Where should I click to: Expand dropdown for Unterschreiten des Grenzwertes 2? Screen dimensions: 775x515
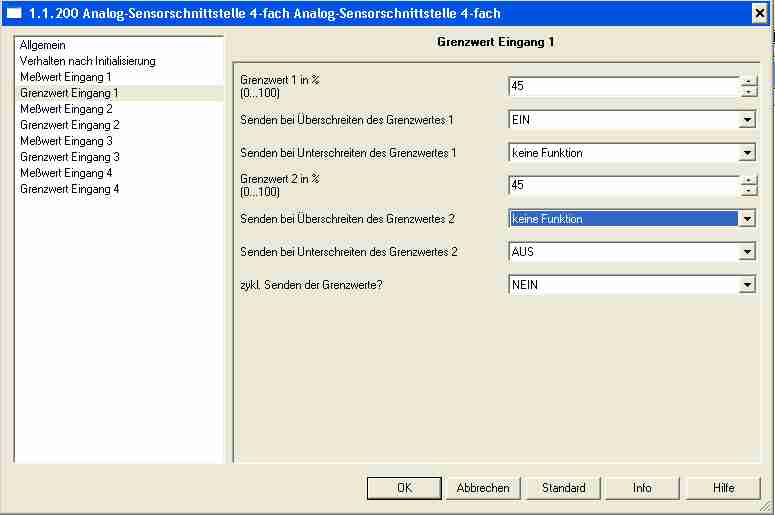746,252
